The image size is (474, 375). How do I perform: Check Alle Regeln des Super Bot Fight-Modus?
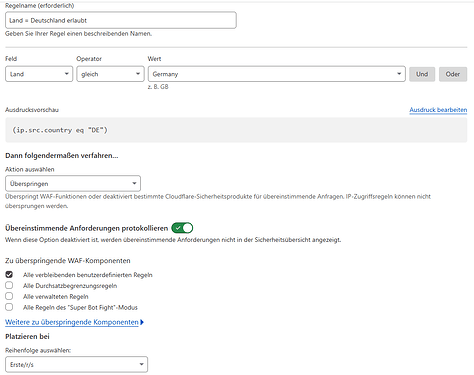(x=9, y=307)
